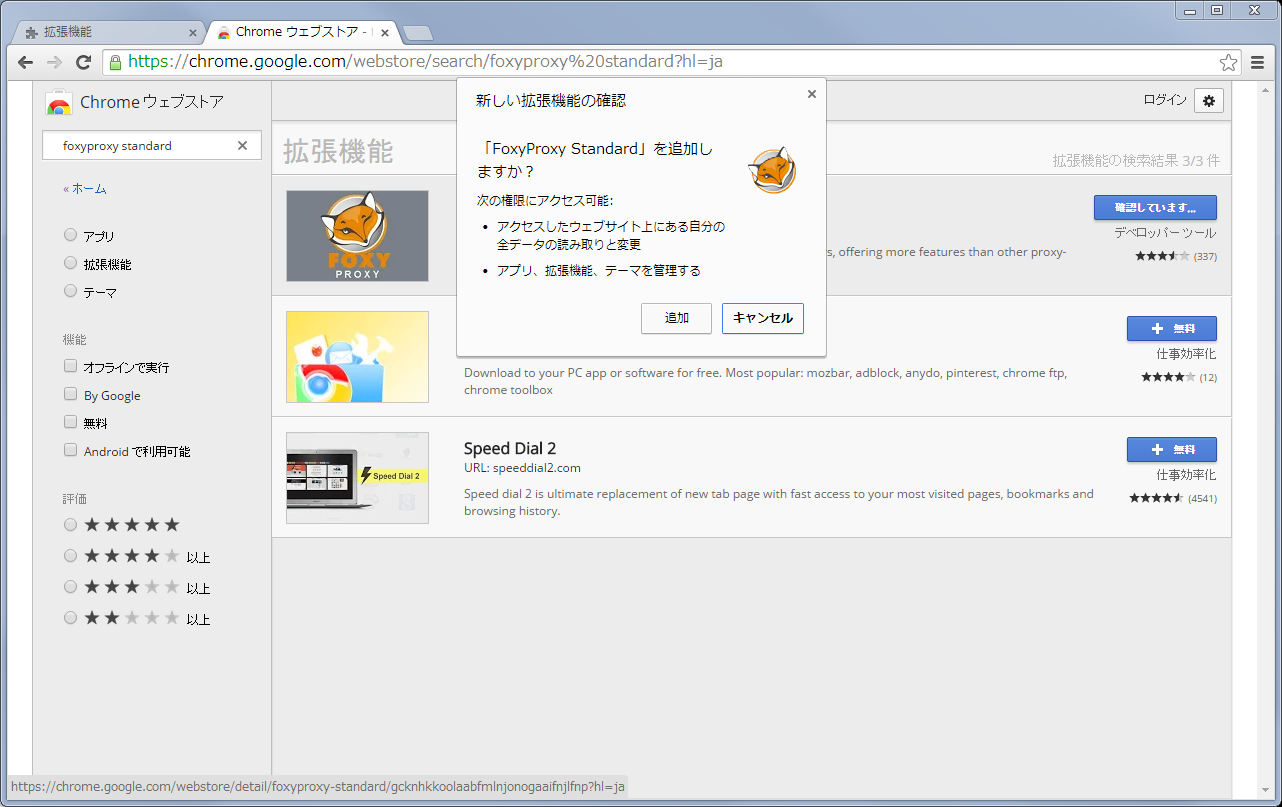Open the Speed Dial 2 title
Image resolution: width=1282 pixels, height=807 pixels.
tap(510, 448)
